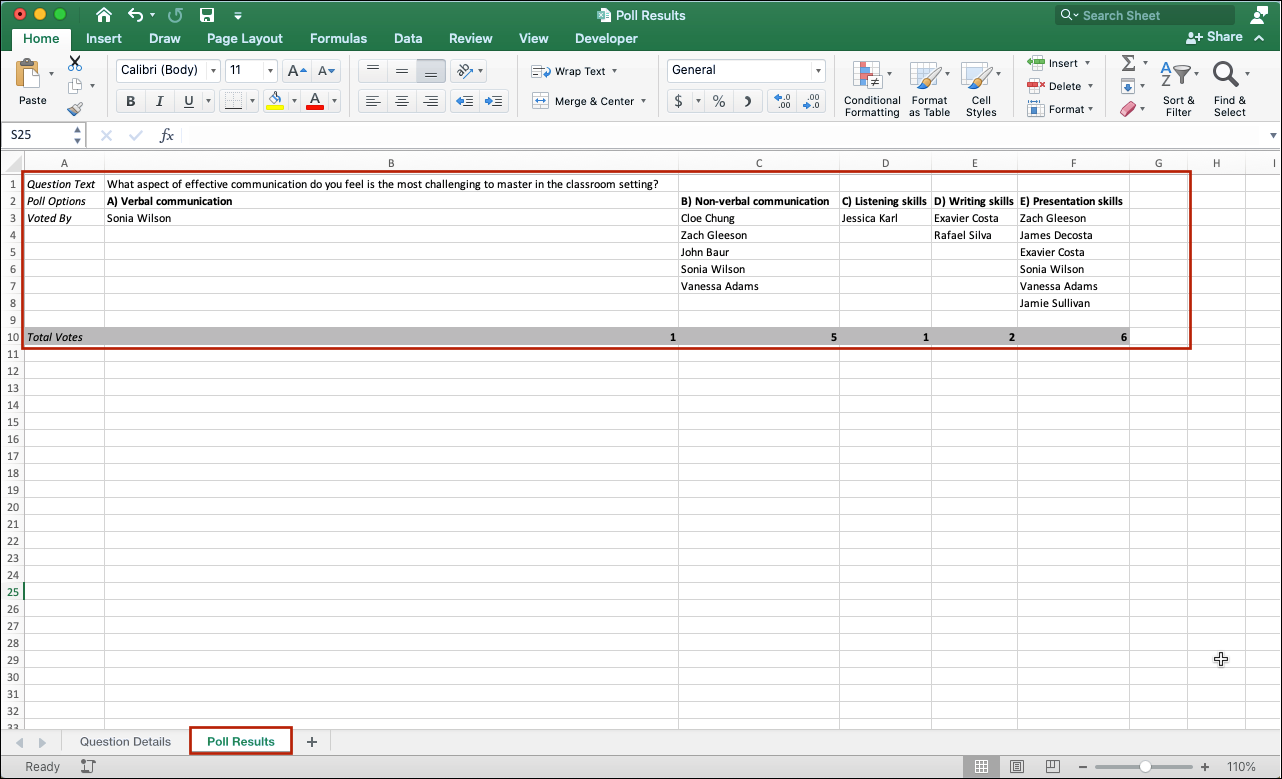Image resolution: width=1282 pixels, height=779 pixels.
Task: Switch to the Insert ribbon tab
Action: 104,38
